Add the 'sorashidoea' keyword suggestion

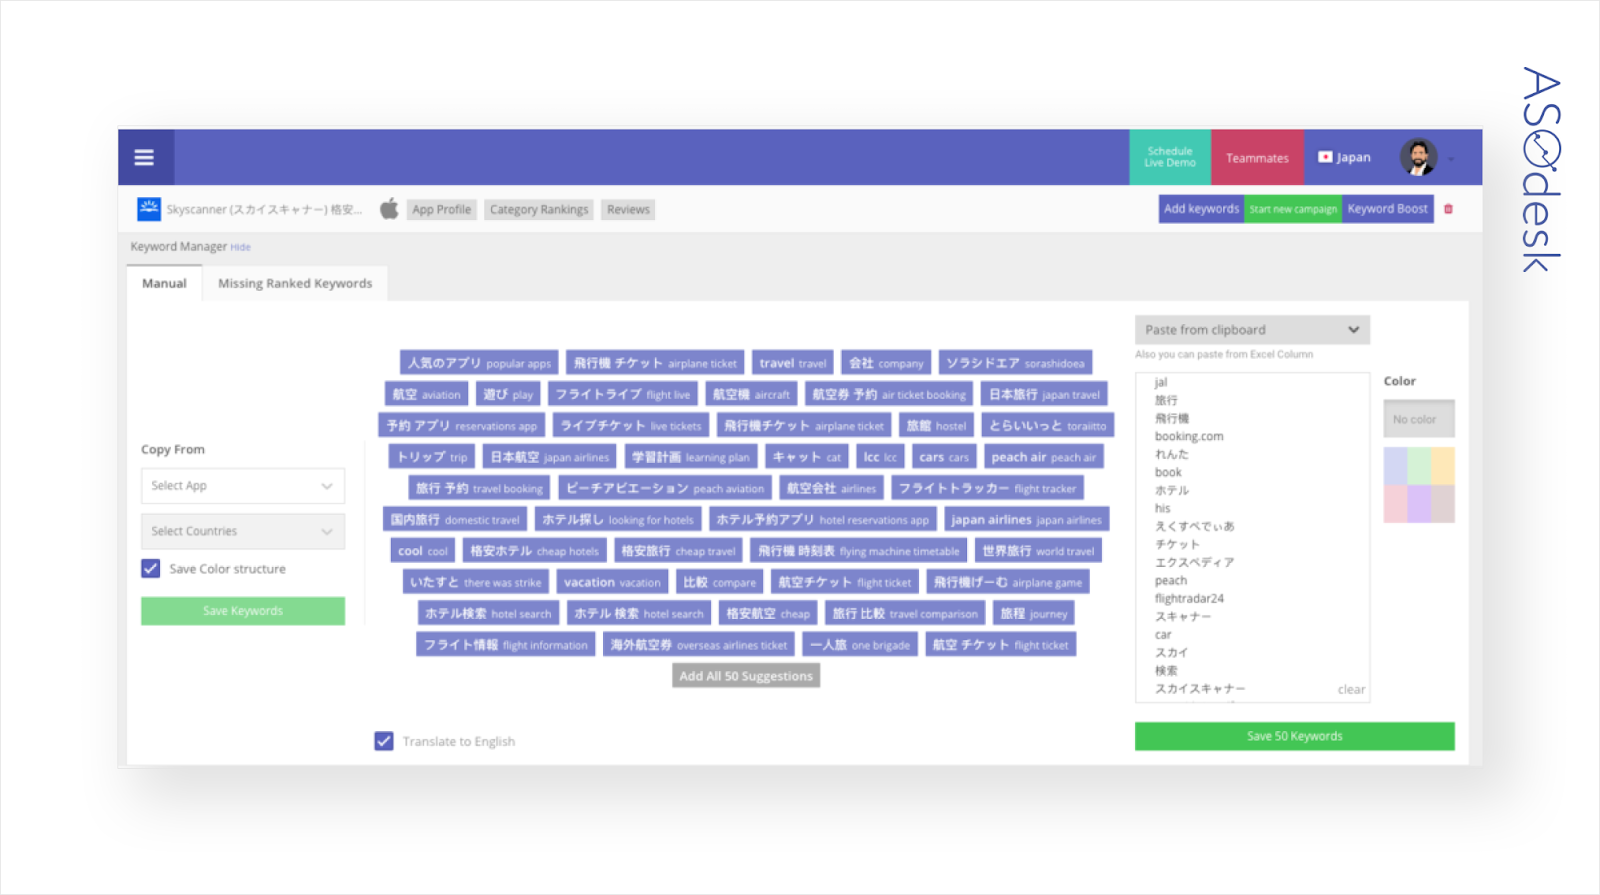click(1015, 363)
